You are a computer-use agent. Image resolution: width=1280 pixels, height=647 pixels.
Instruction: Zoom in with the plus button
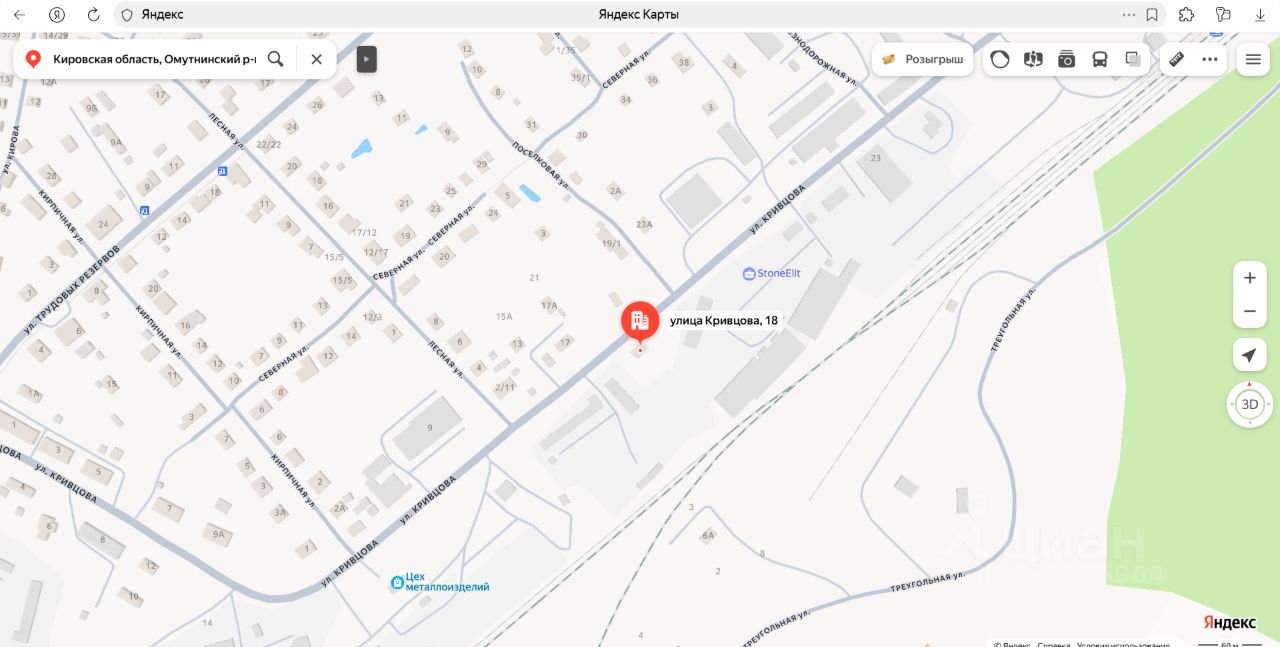point(1249,278)
